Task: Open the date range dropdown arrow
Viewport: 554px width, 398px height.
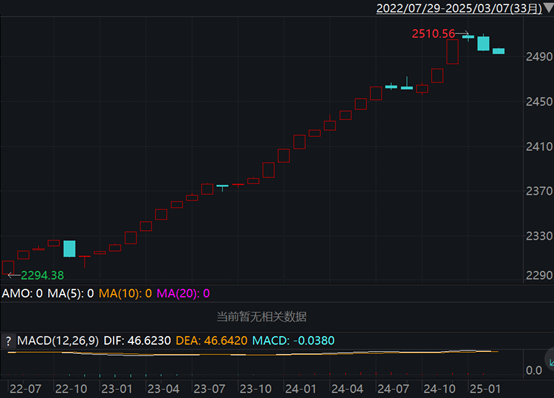Action: pos(549,8)
